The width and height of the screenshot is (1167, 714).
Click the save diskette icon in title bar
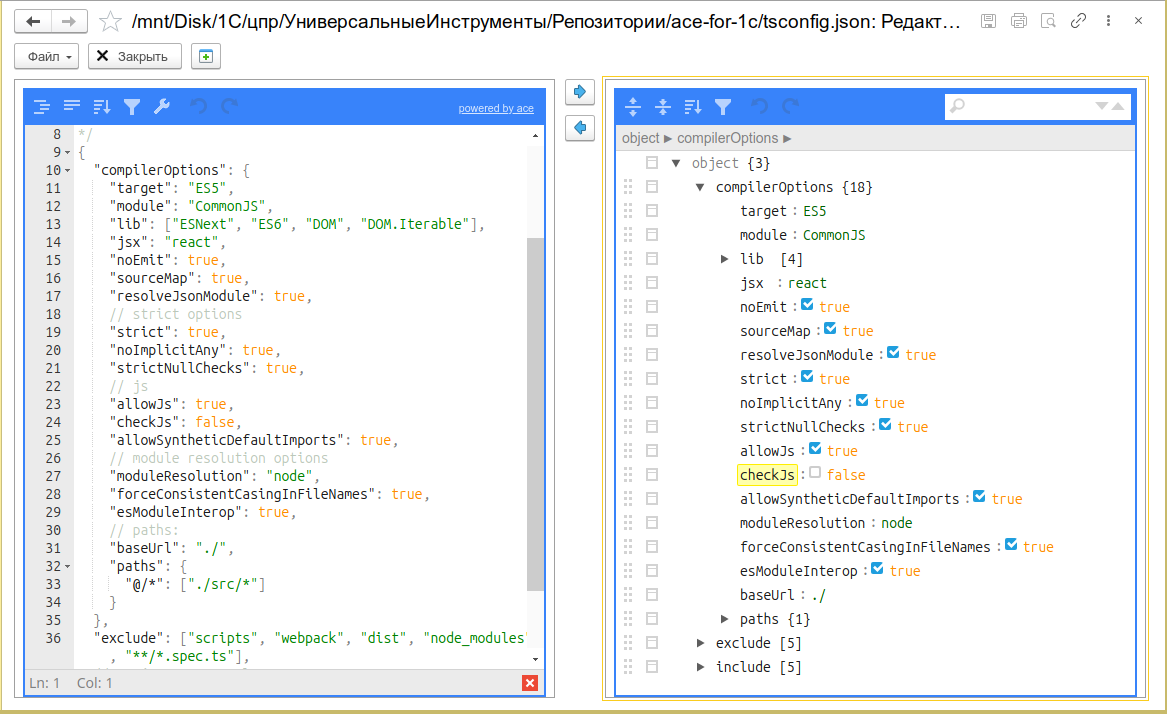[x=988, y=21]
